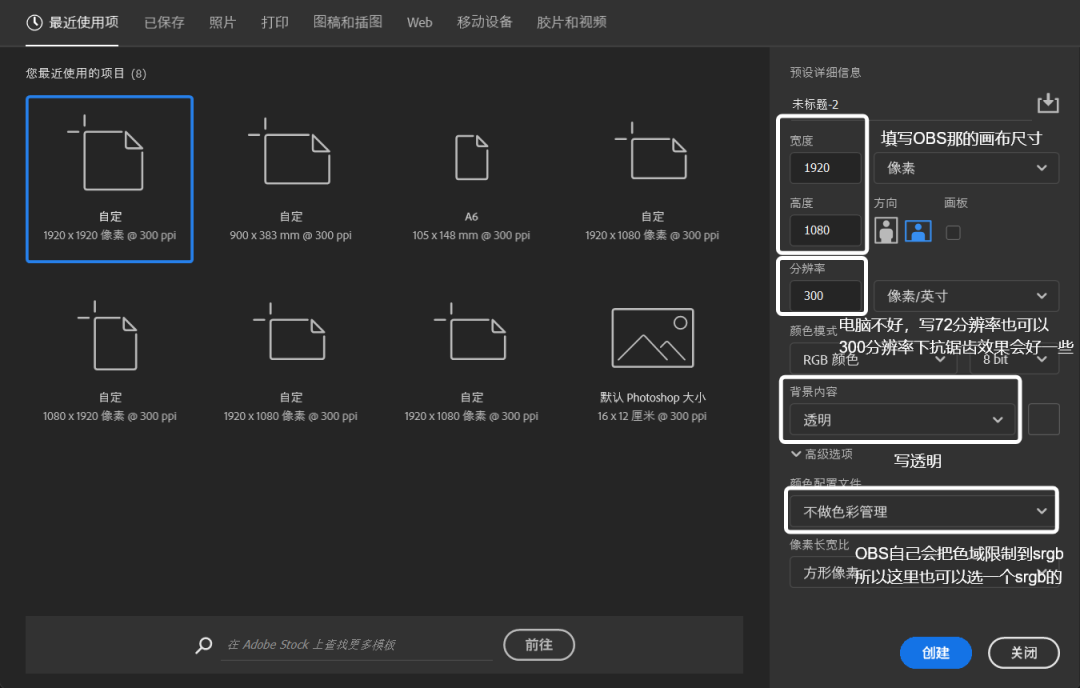
Task: Click the save preset icon next to 未标题-2
Action: point(1047,103)
